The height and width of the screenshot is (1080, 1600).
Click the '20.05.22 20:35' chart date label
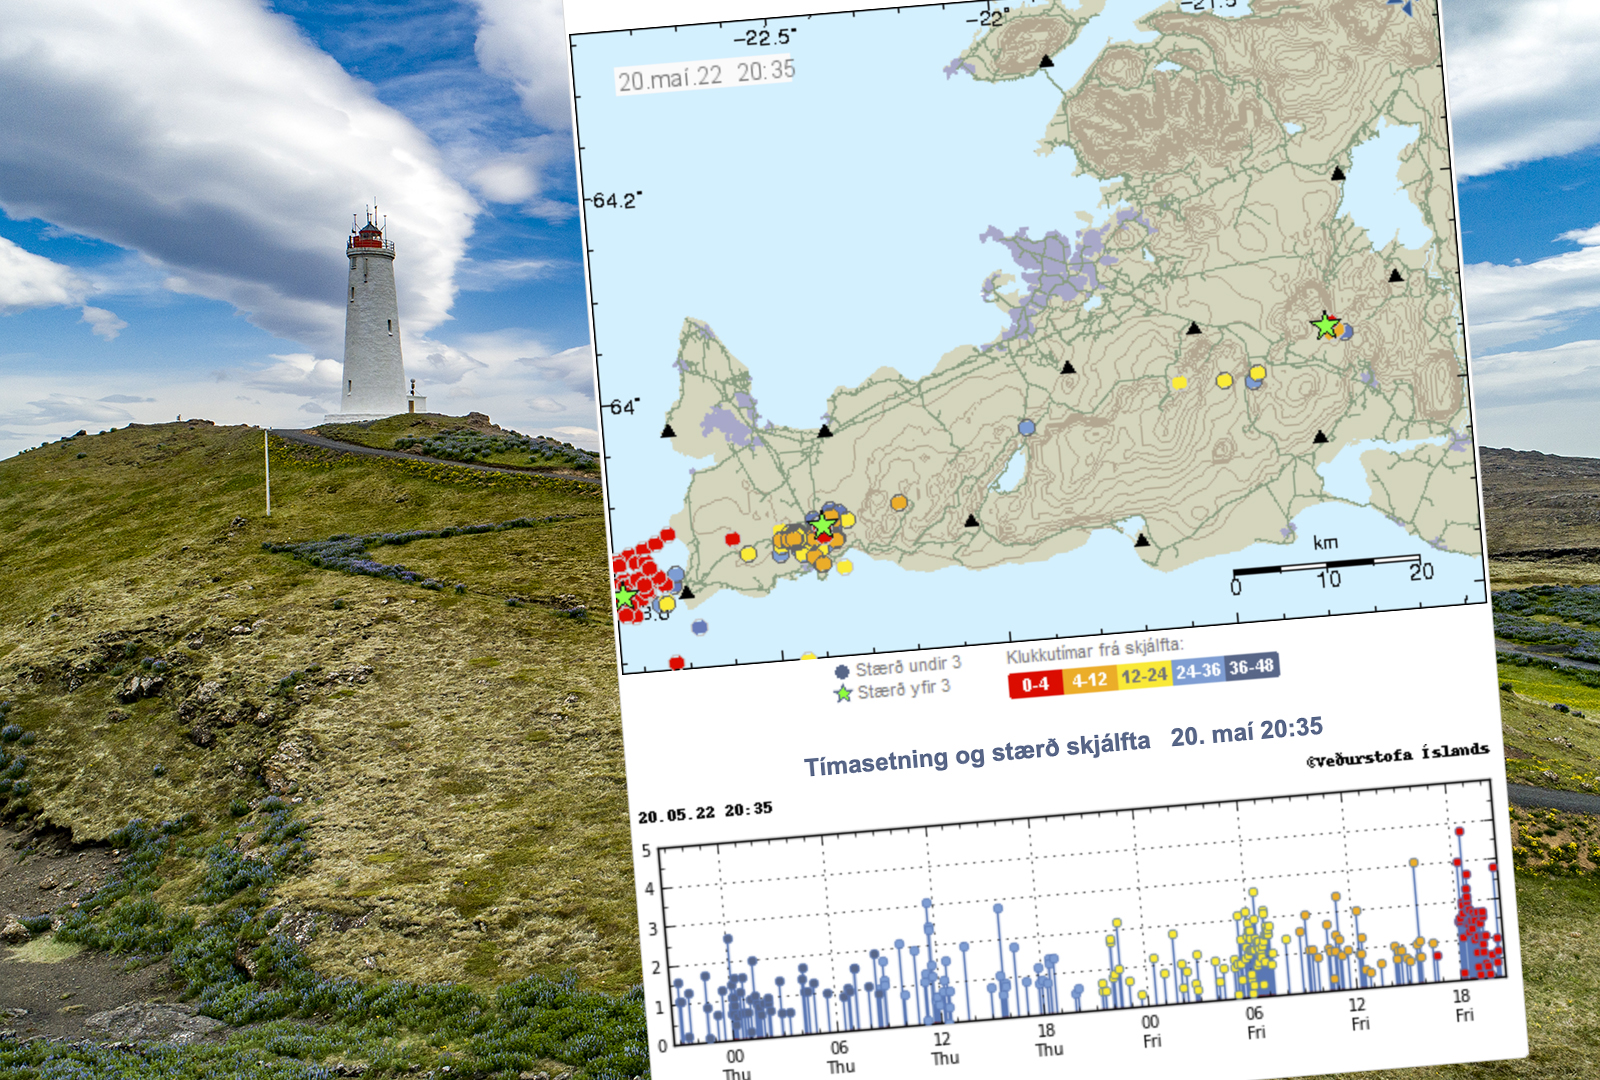coord(706,812)
